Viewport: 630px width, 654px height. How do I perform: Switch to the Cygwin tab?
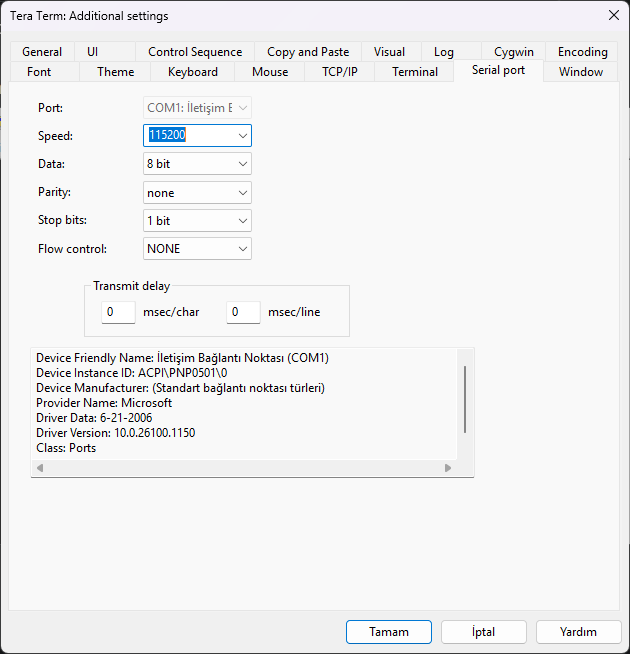point(514,52)
